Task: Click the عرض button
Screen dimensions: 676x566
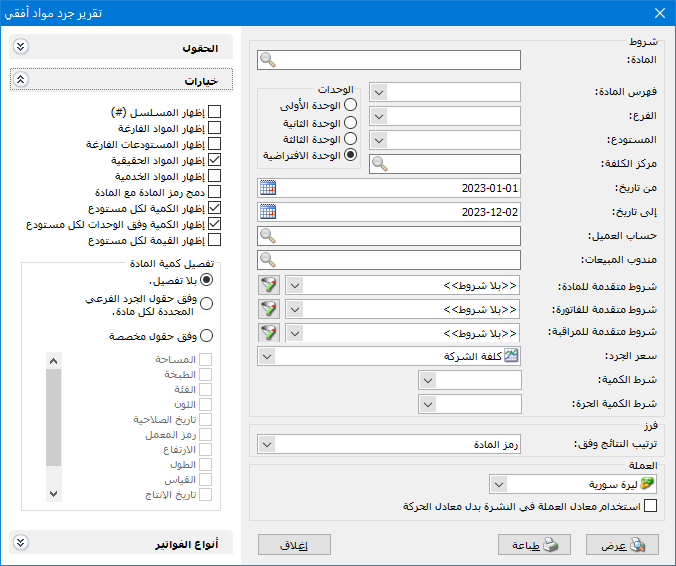Action: (622, 545)
